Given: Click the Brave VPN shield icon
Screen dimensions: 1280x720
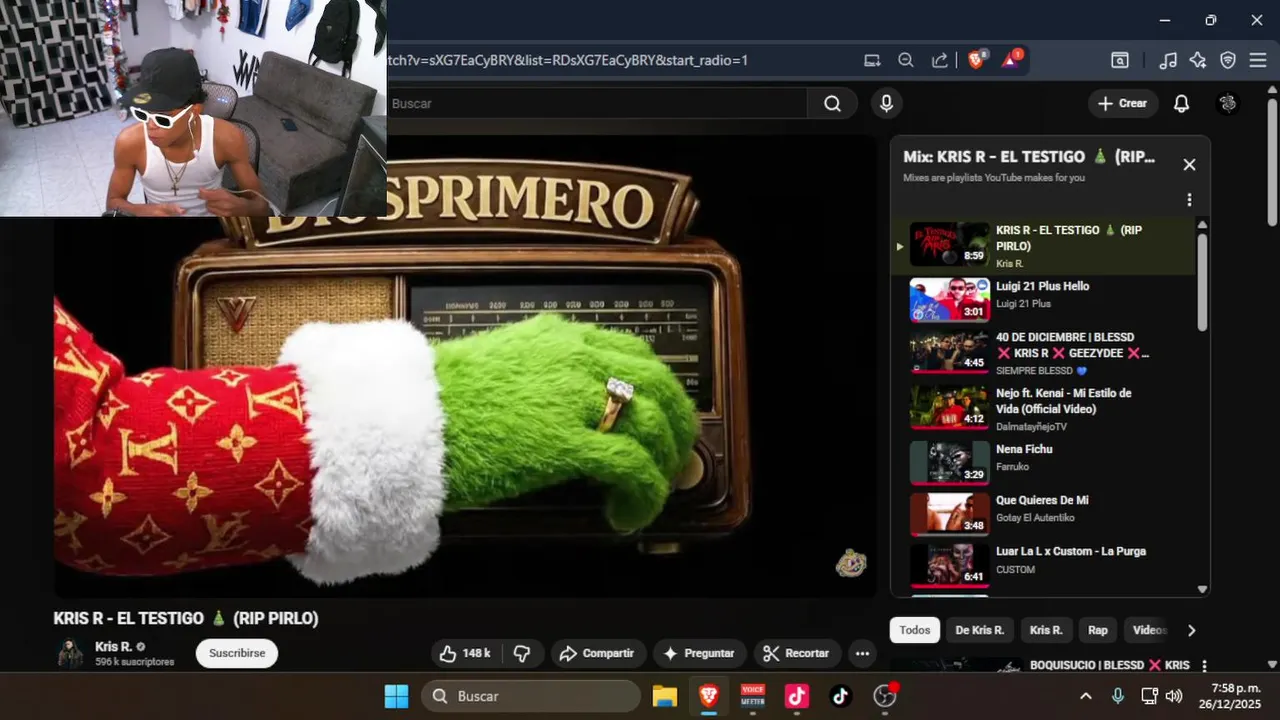Looking at the screenshot, I should (1228, 60).
